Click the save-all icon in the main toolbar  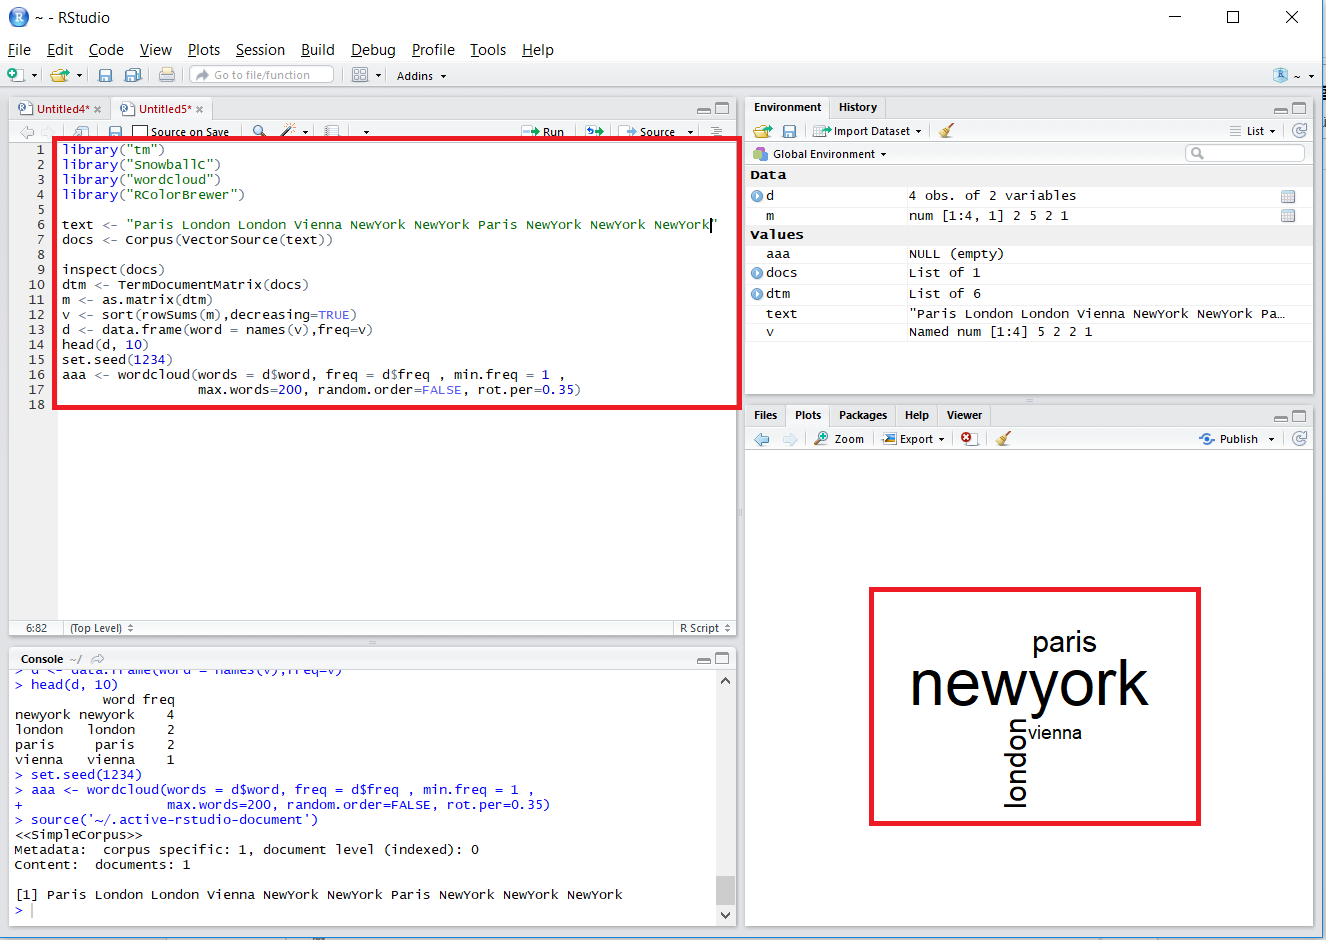point(132,75)
